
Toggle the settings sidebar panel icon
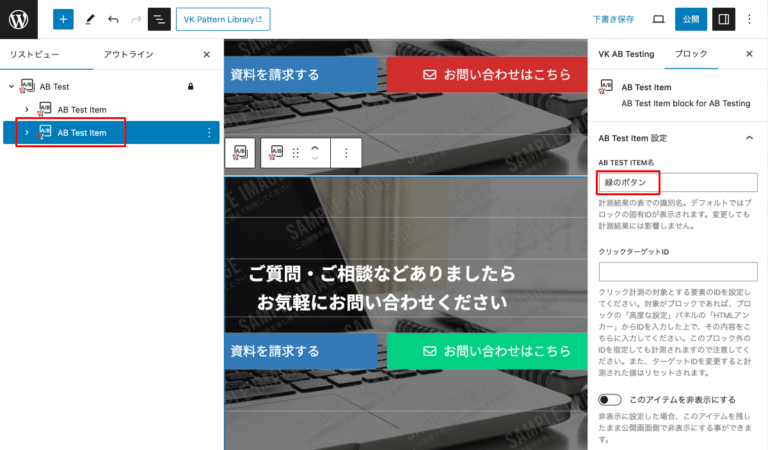click(723, 19)
